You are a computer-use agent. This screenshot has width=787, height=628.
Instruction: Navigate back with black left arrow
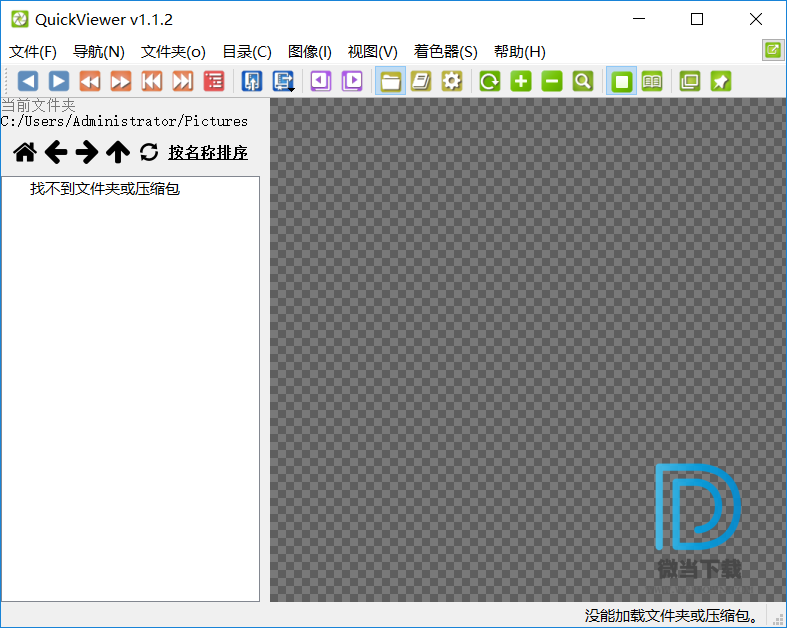coord(56,152)
